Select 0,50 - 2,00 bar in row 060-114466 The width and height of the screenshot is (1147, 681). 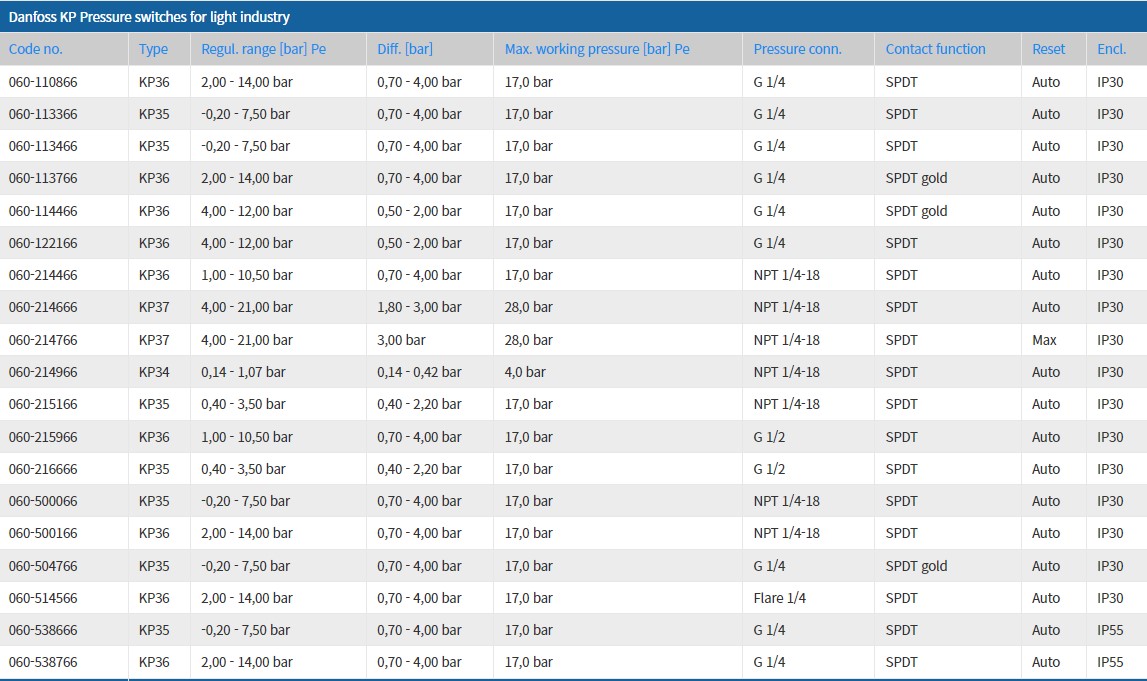click(420, 211)
